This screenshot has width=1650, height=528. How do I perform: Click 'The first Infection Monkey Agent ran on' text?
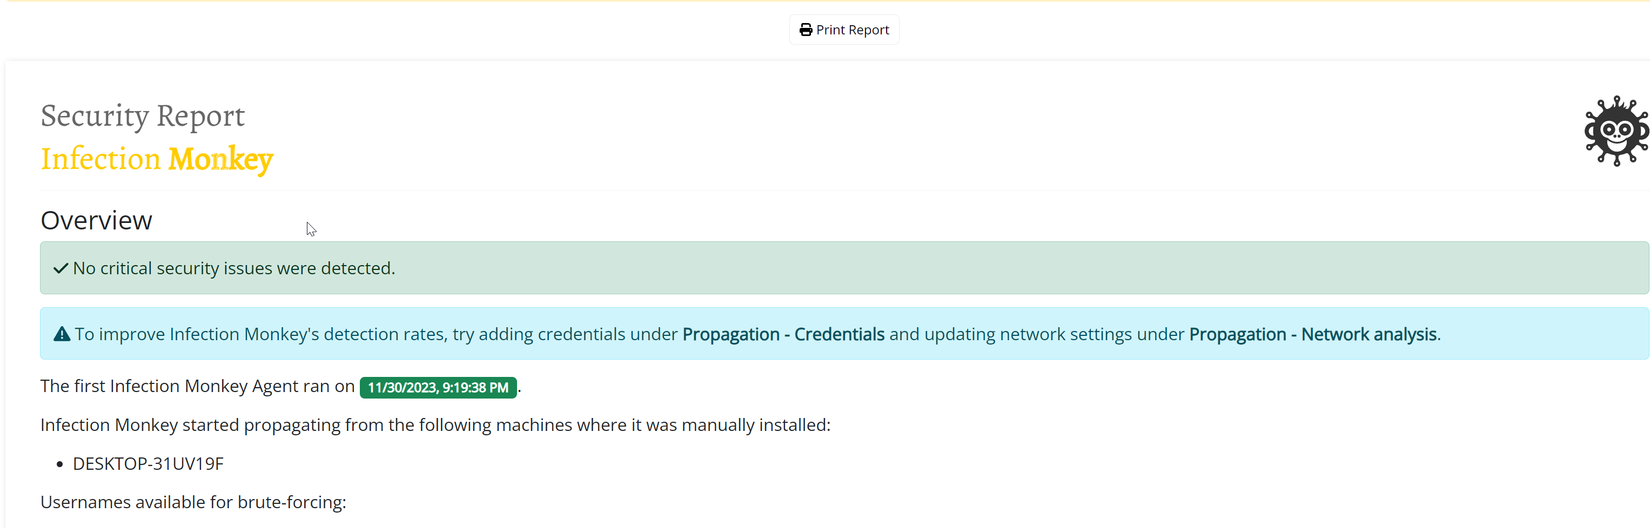click(197, 386)
